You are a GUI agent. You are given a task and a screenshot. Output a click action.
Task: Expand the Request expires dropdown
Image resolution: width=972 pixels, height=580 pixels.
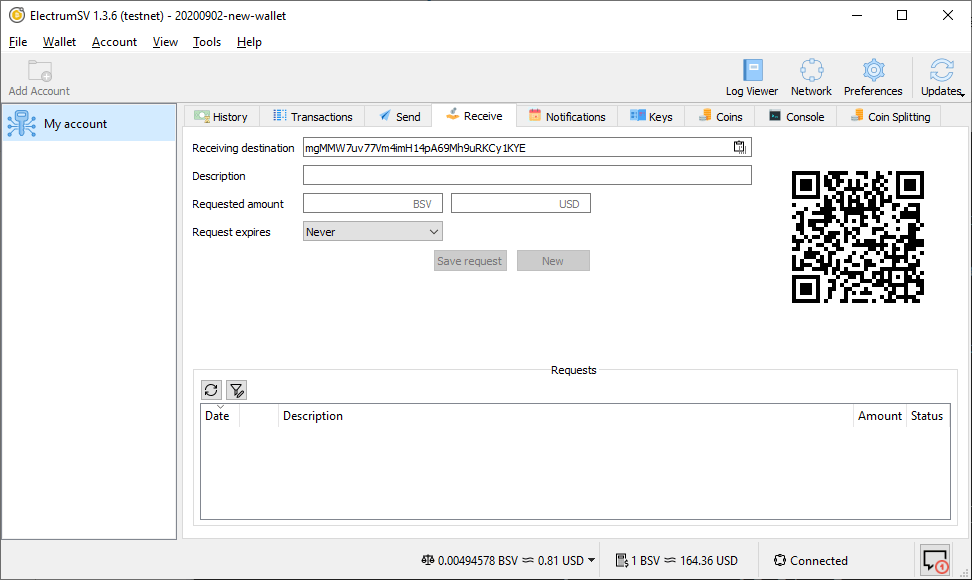pos(373,232)
